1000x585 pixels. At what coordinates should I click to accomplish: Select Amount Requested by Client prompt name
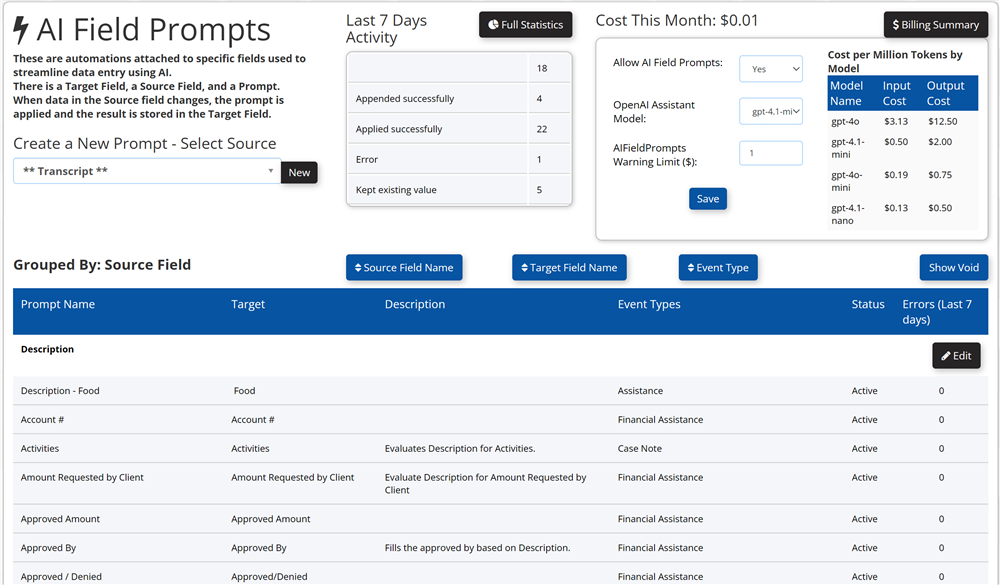82,477
